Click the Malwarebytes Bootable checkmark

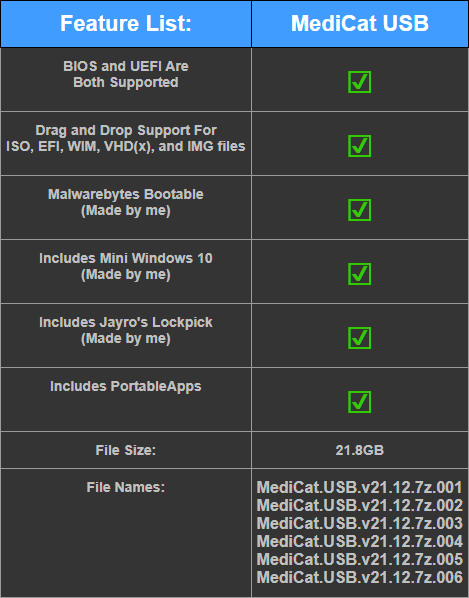(359, 210)
